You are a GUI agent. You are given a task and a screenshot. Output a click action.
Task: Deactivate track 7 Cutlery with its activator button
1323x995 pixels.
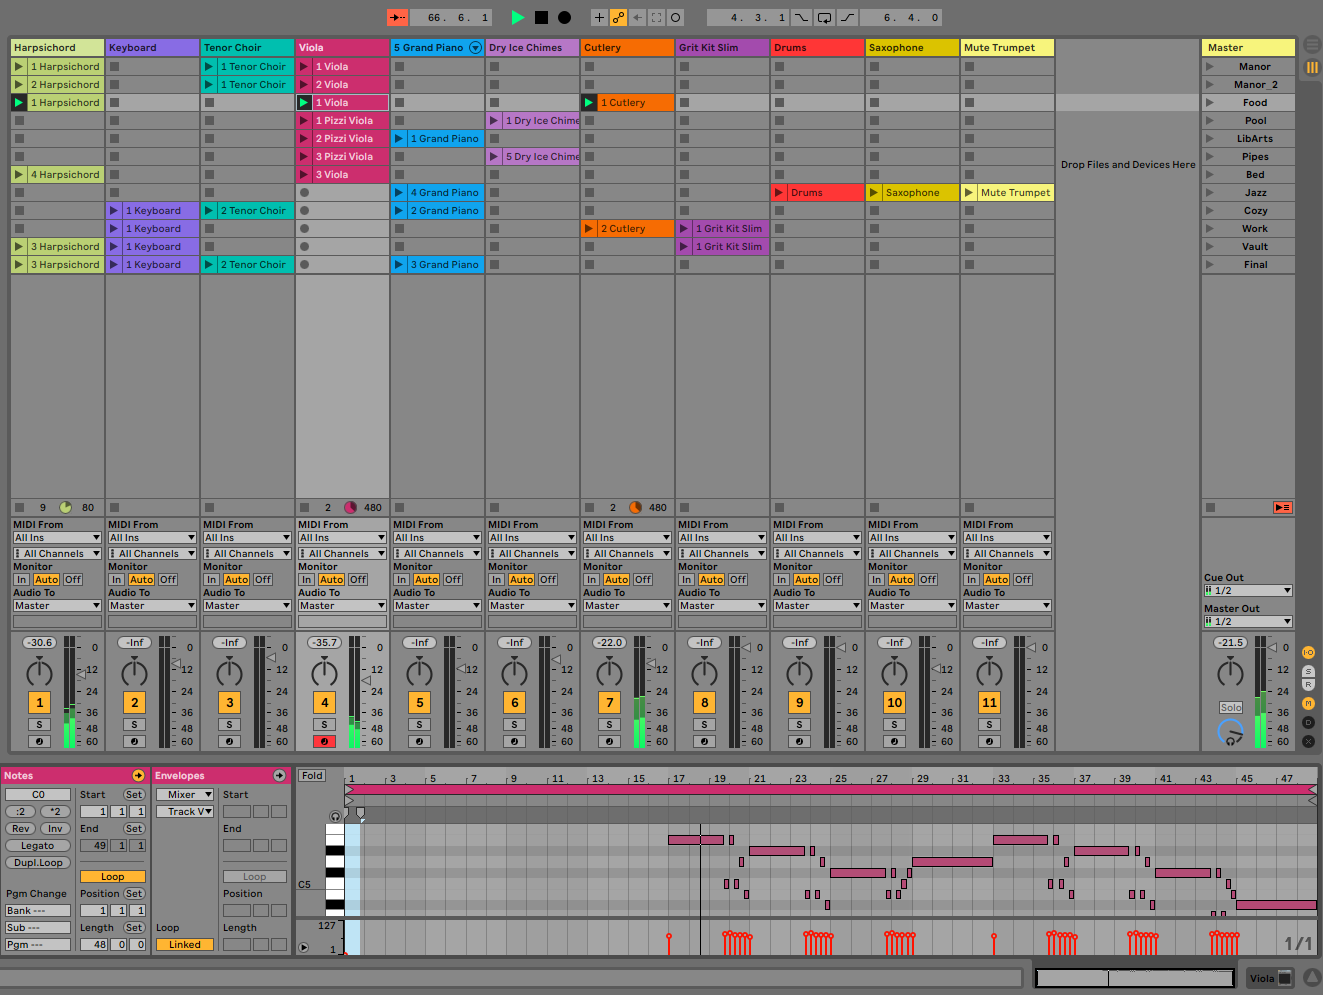click(610, 702)
